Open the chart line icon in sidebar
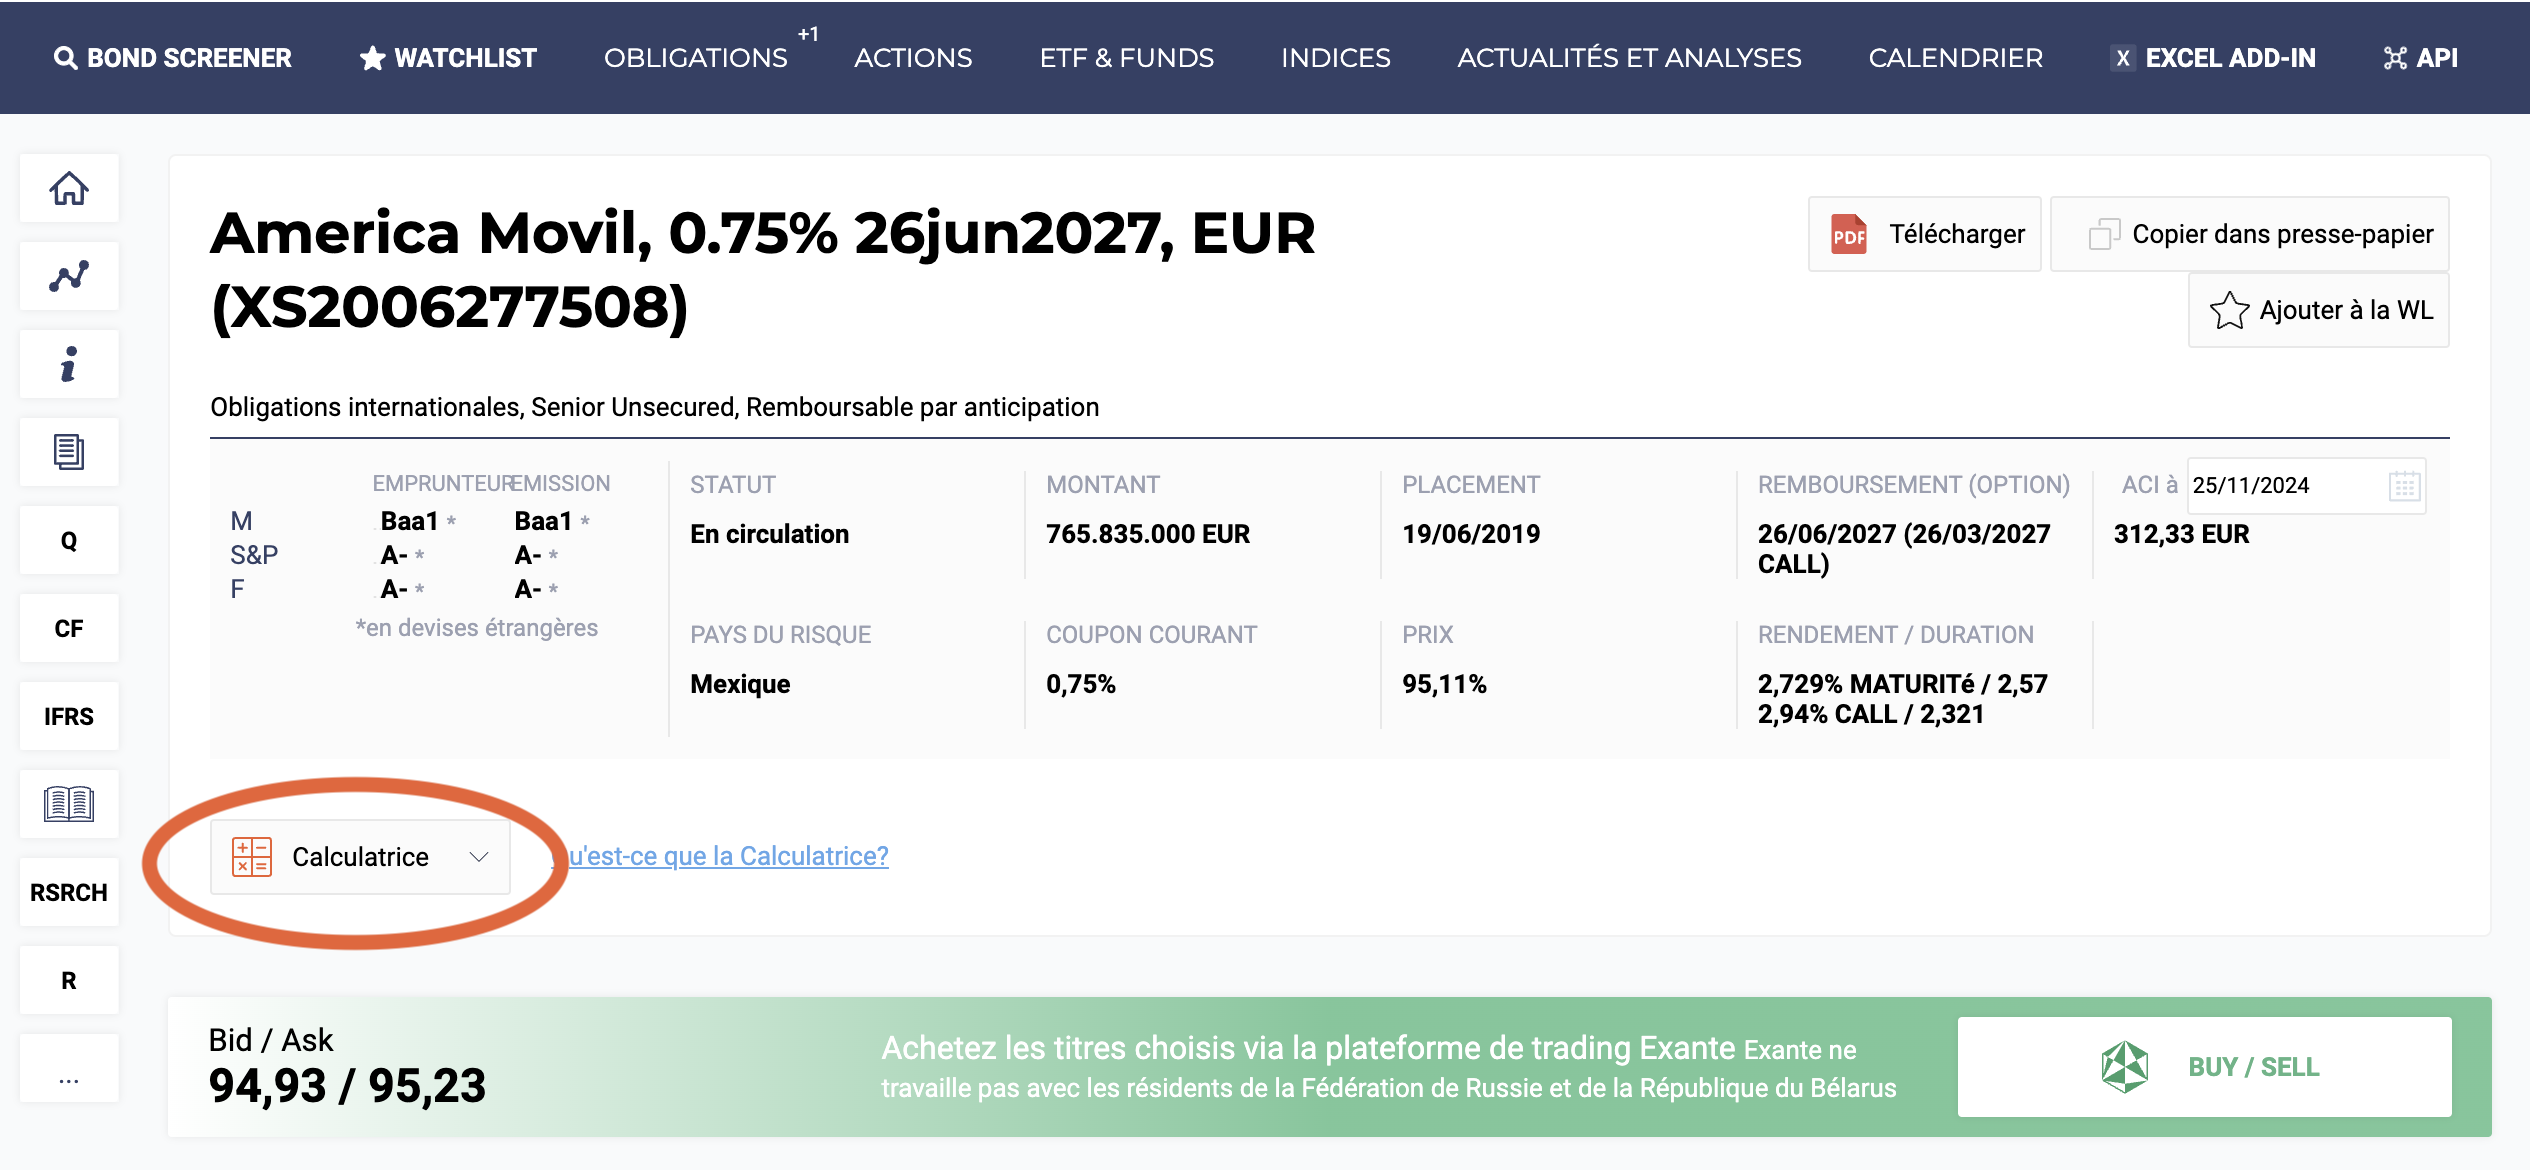Viewport: 2530px width, 1170px height. pyautogui.click(x=69, y=276)
